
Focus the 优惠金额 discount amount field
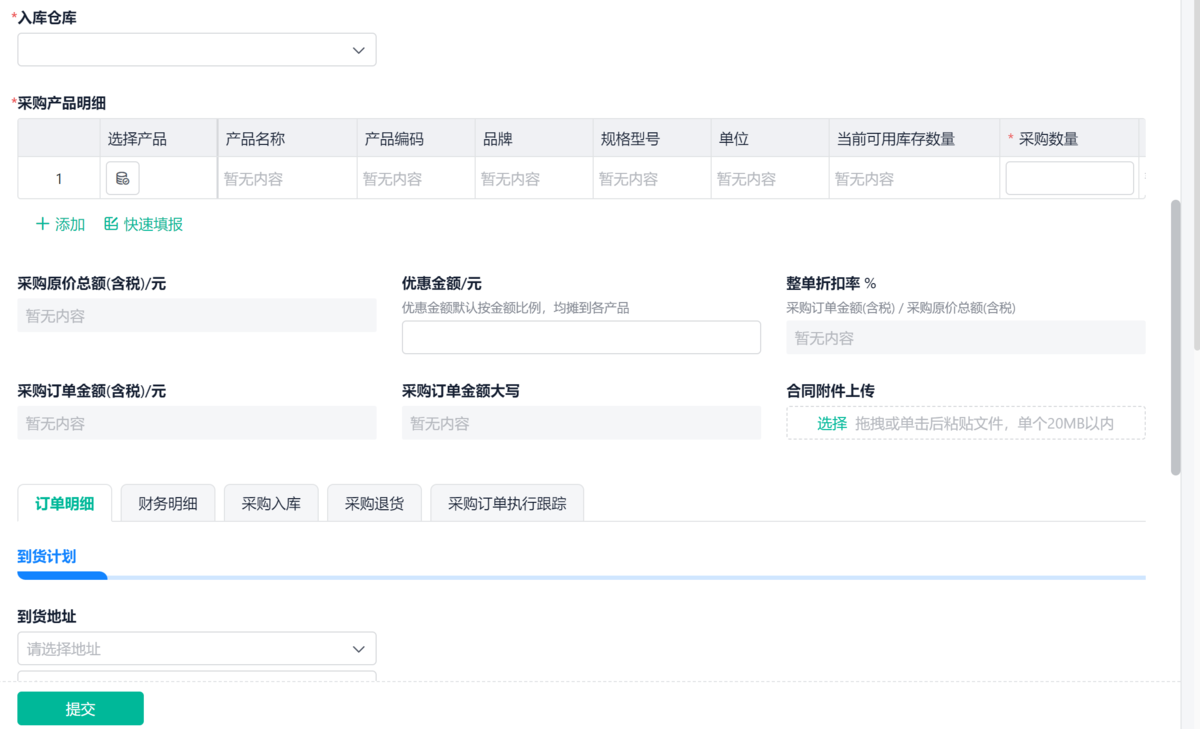coord(581,338)
